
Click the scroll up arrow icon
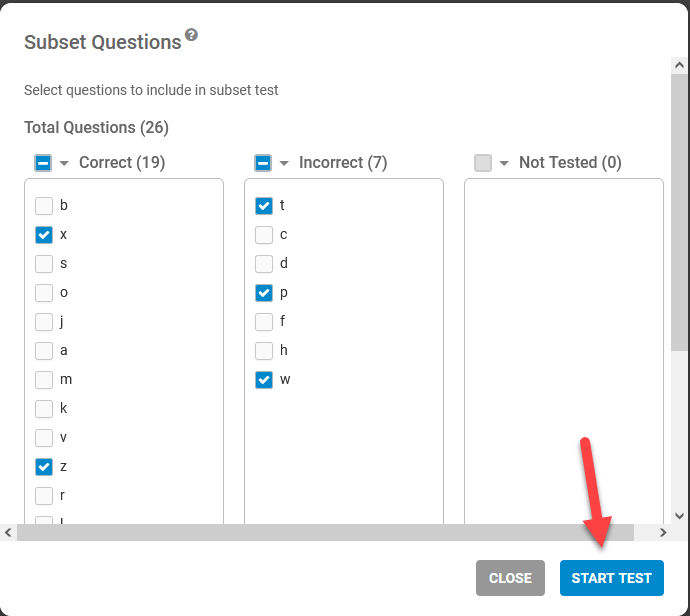679,66
